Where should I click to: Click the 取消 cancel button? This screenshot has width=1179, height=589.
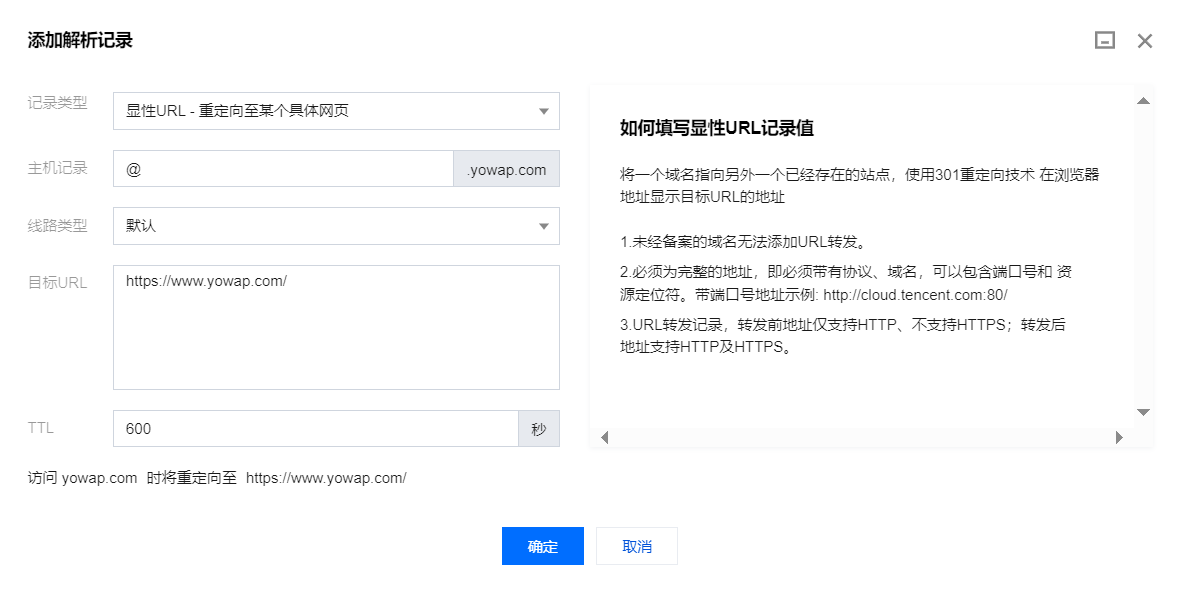[636, 546]
